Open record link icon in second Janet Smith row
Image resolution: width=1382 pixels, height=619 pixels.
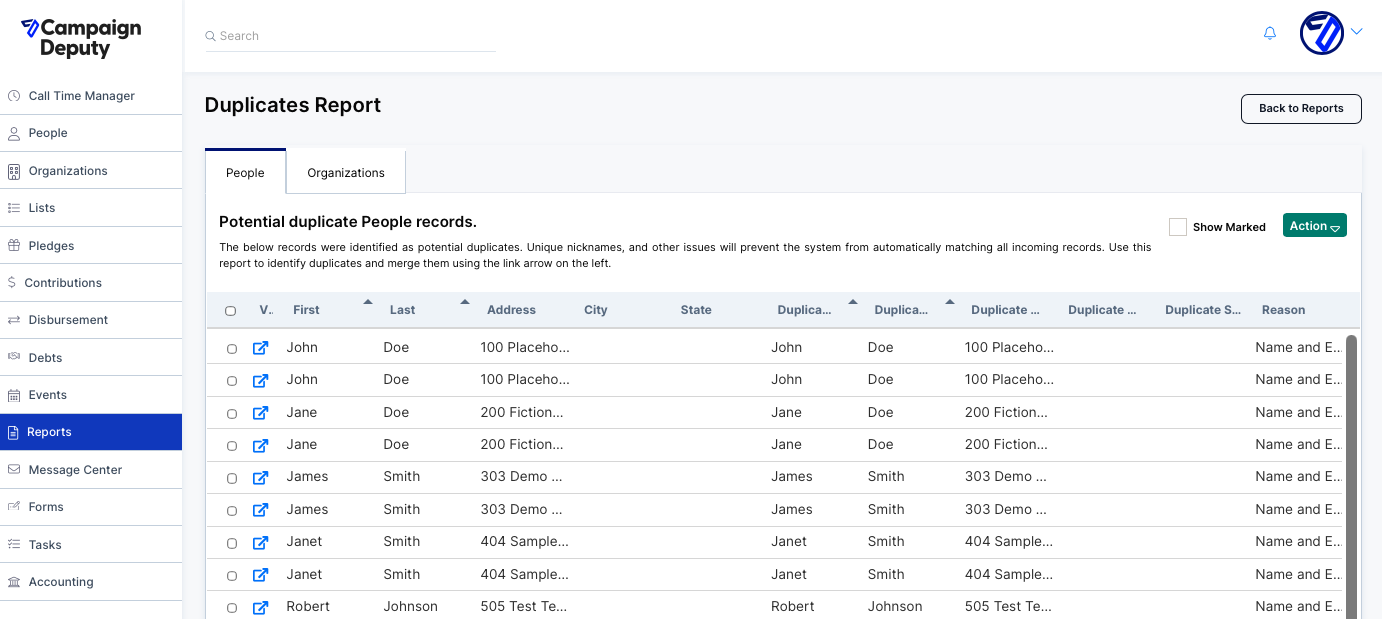[x=260, y=575]
